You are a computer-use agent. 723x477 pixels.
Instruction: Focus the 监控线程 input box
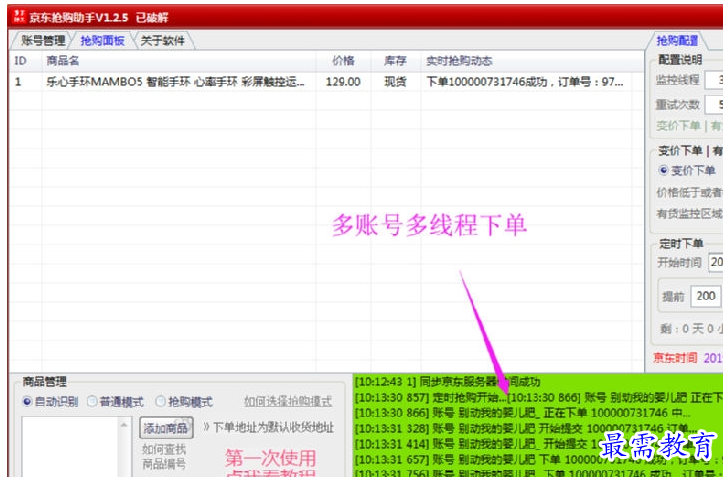(714, 80)
